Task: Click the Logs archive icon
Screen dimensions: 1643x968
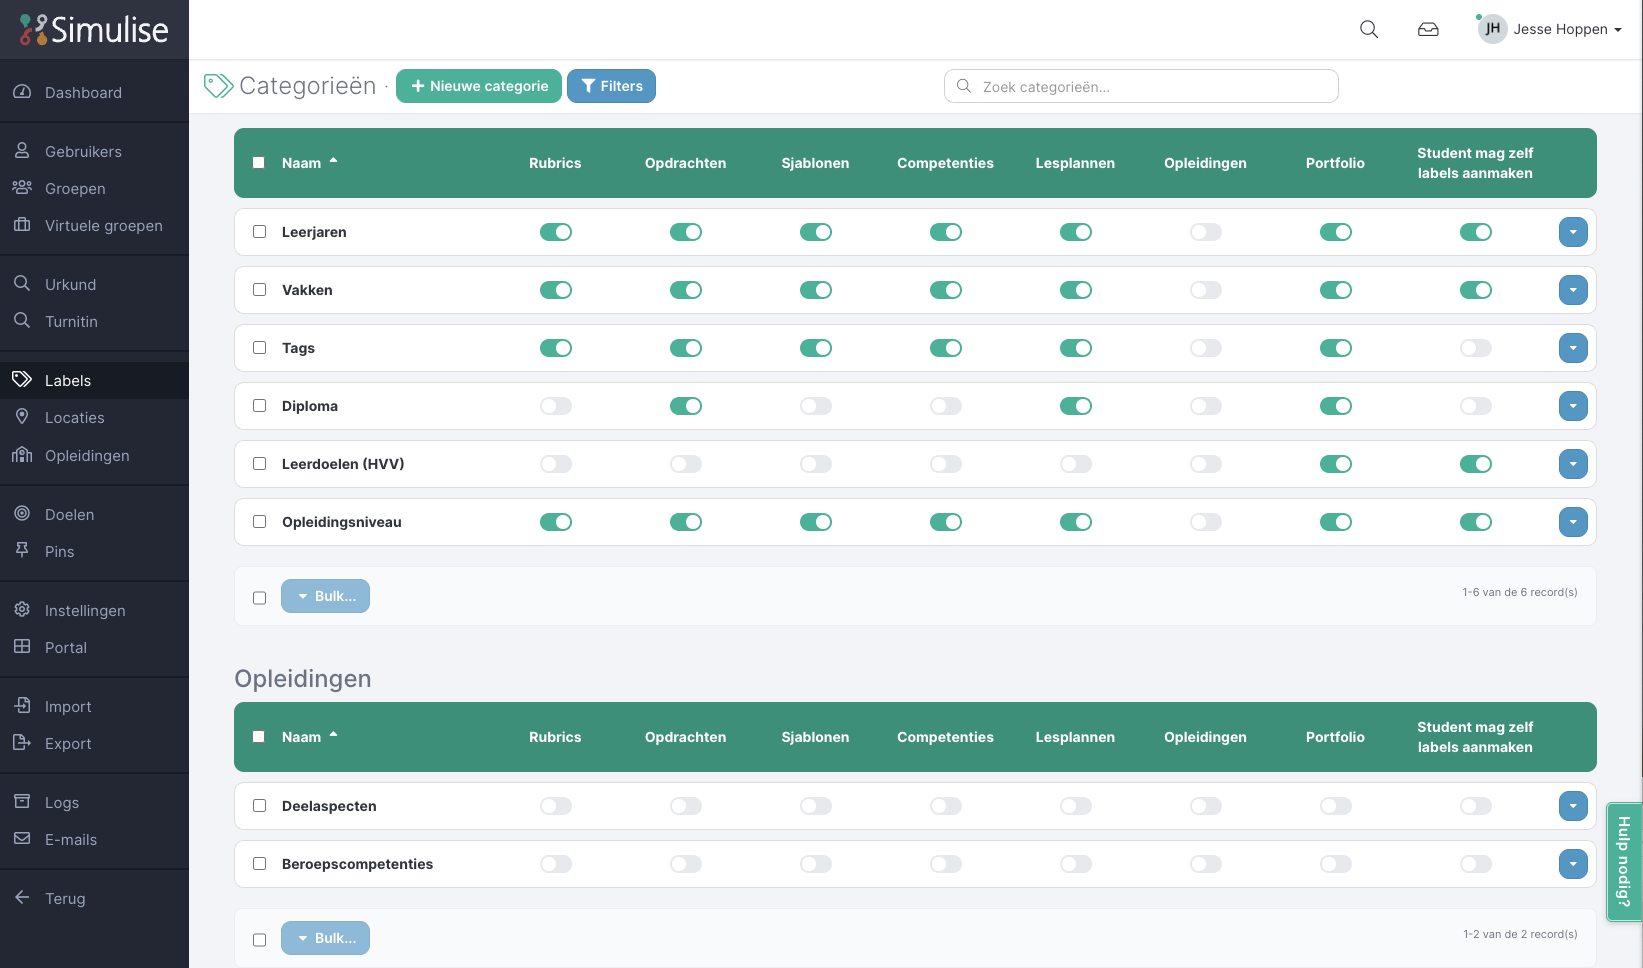Action: [22, 802]
